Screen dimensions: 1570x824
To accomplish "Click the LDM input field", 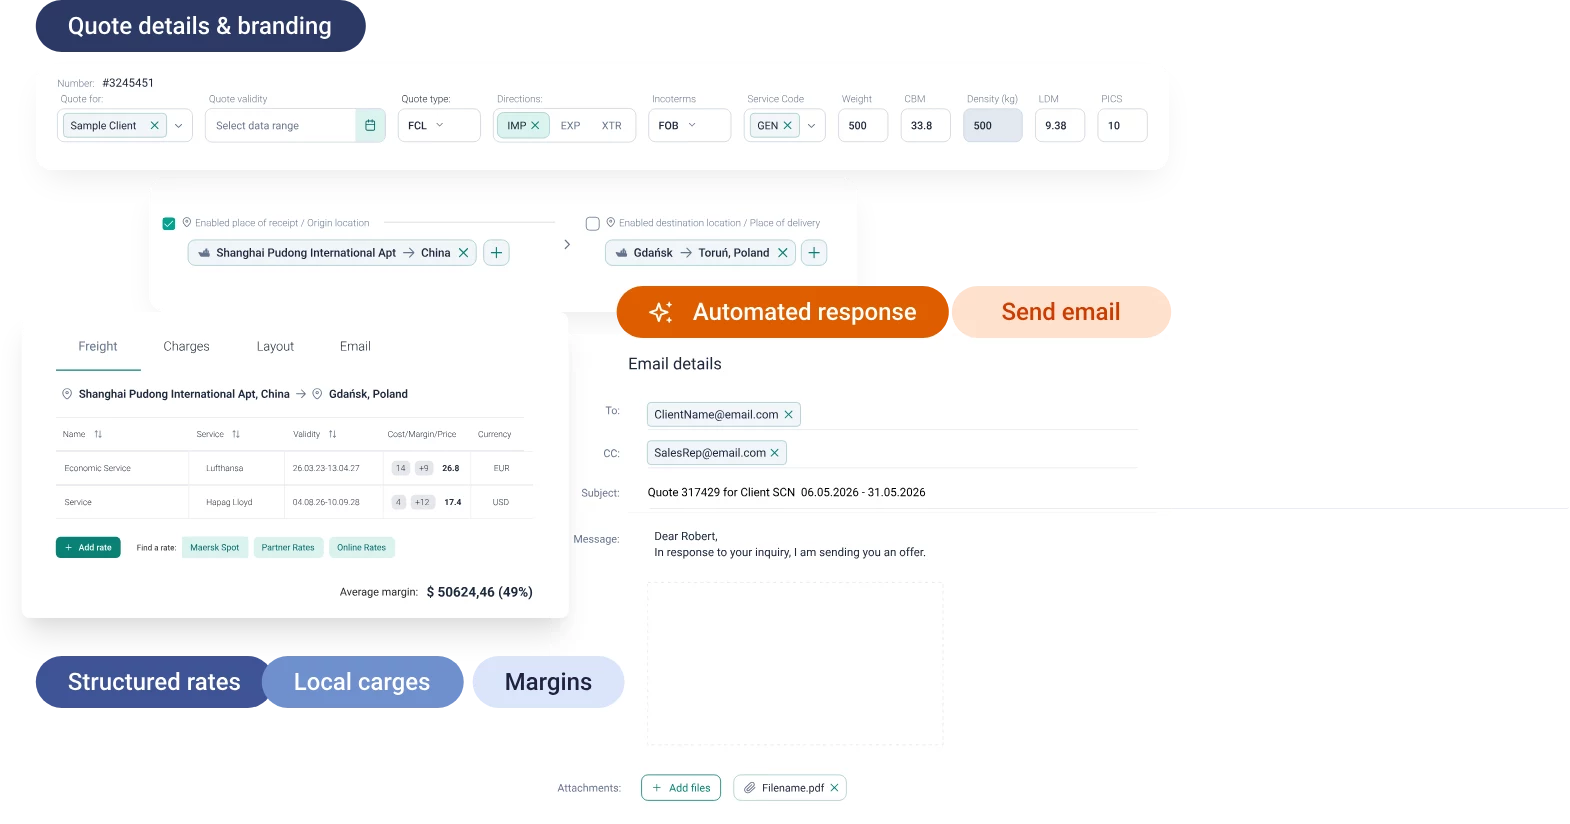I will 1060,126.
